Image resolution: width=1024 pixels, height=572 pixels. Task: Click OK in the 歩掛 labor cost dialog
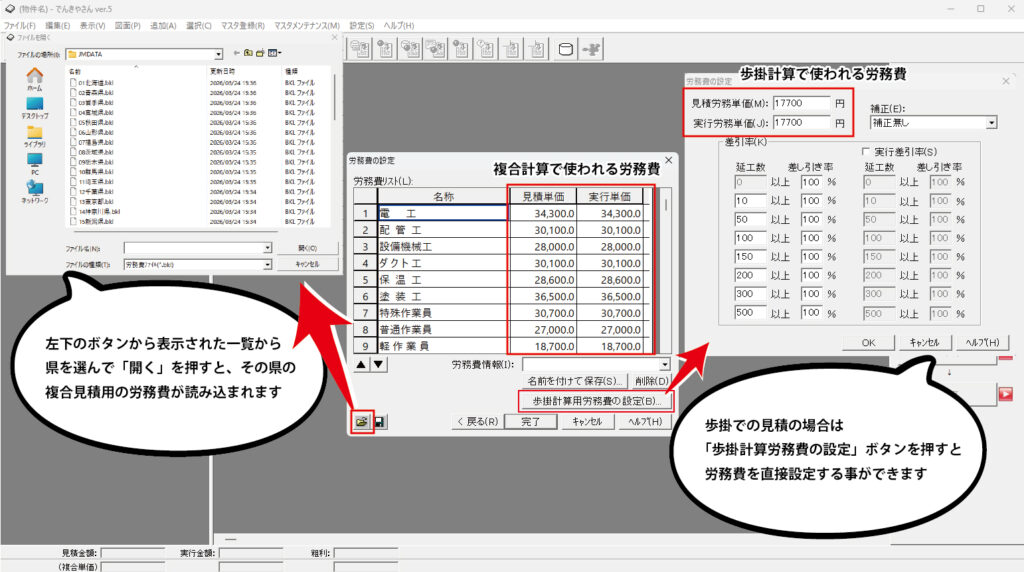[x=868, y=342]
